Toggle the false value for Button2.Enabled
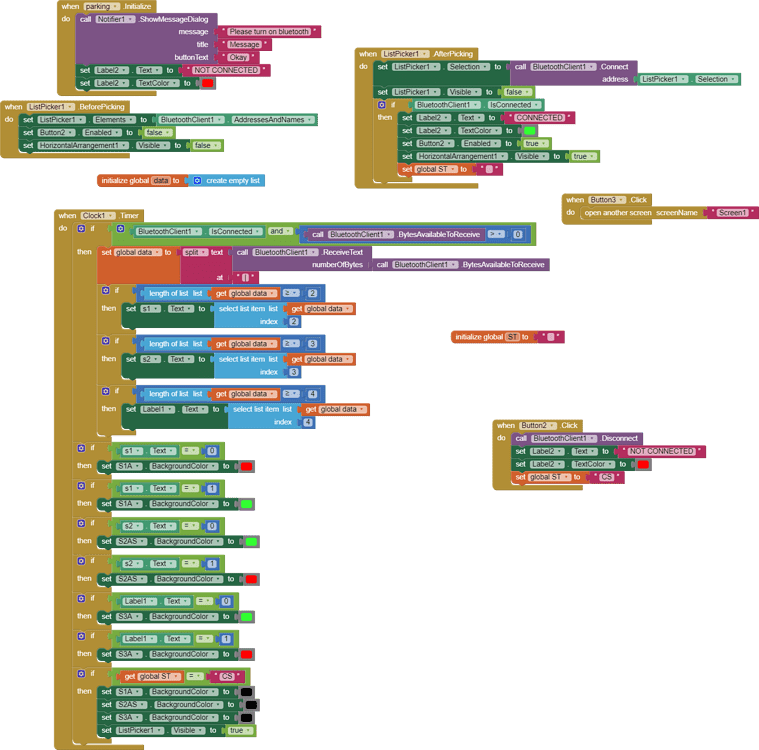This screenshot has height=750, width=759. [158, 133]
